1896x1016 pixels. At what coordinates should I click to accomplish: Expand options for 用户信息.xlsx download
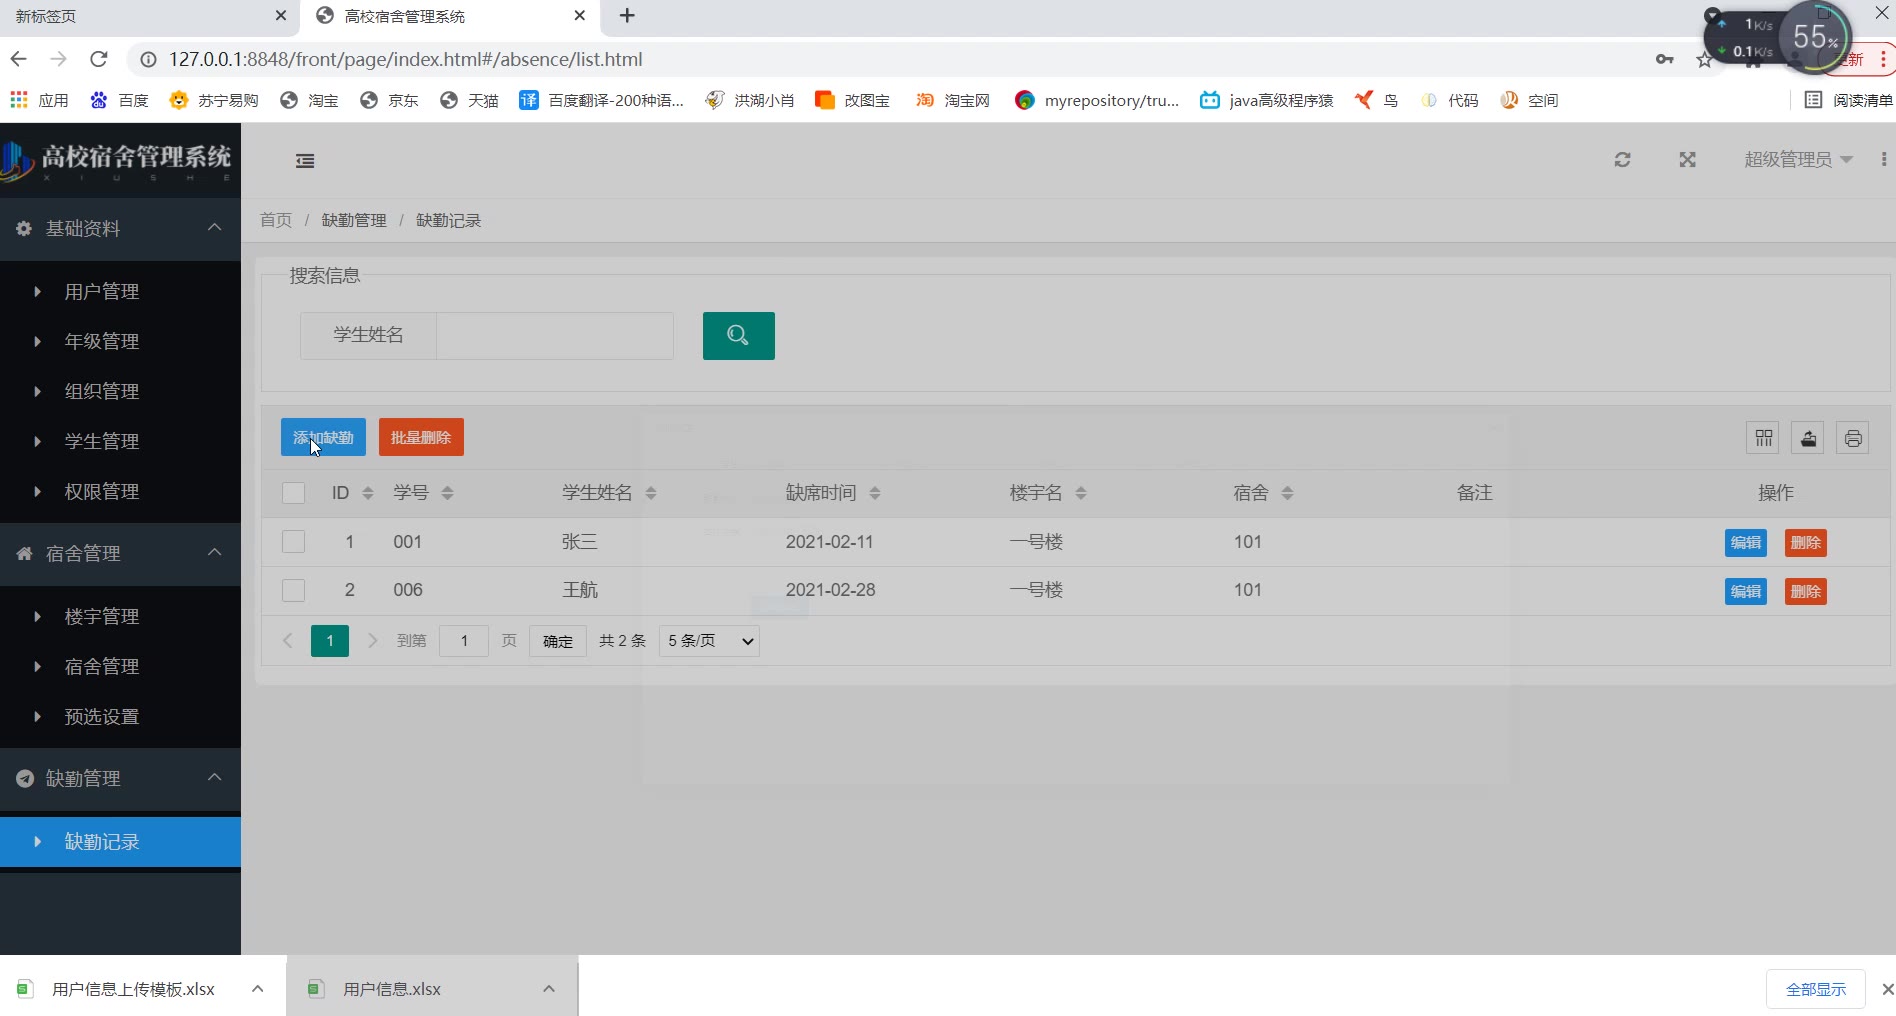(548, 989)
